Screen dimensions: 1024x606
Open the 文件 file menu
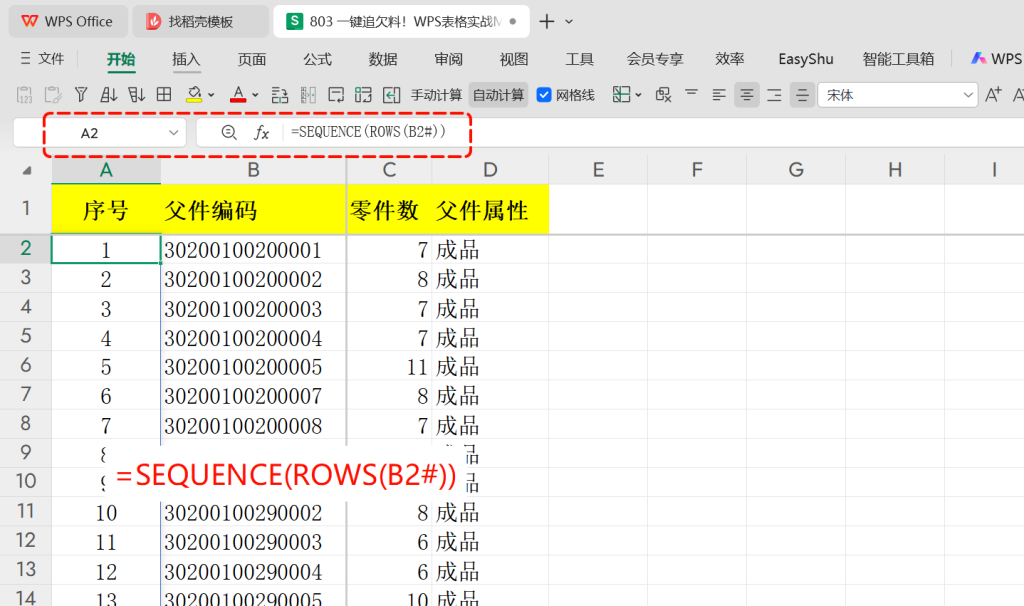tap(42, 59)
